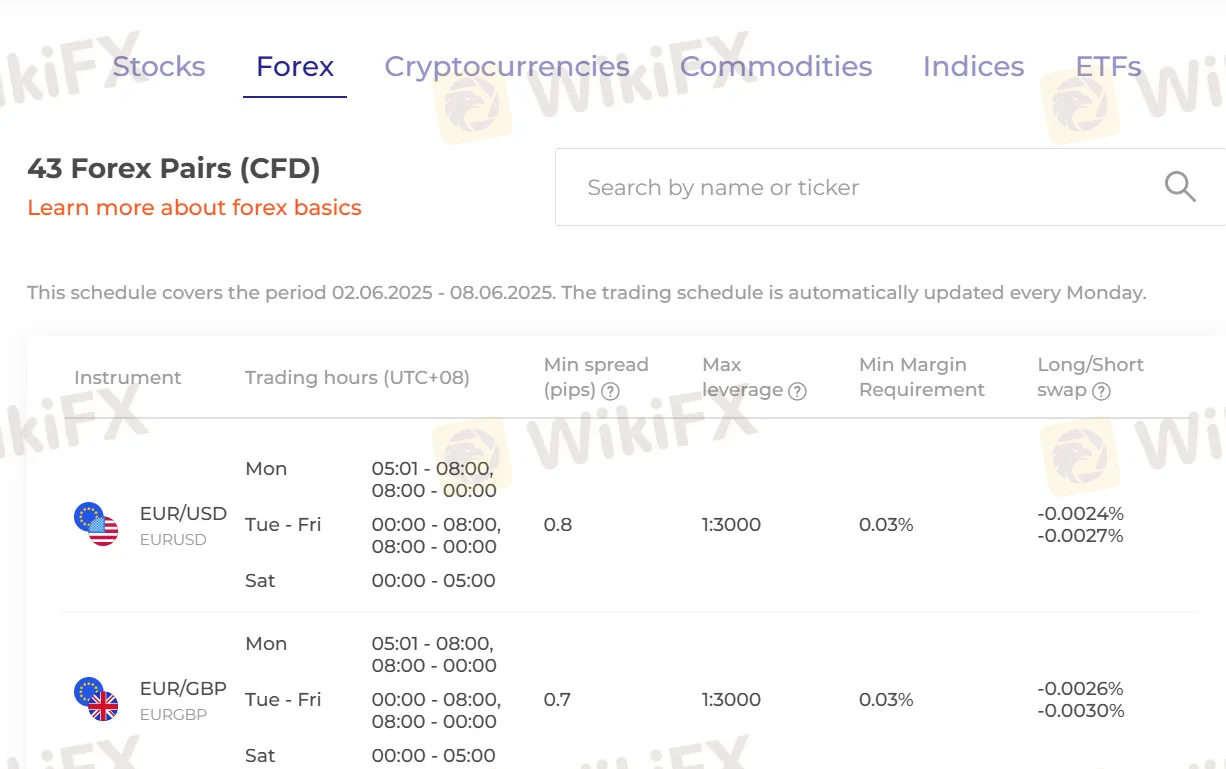Click the EUR/GBP flag pair icon

pos(96,699)
